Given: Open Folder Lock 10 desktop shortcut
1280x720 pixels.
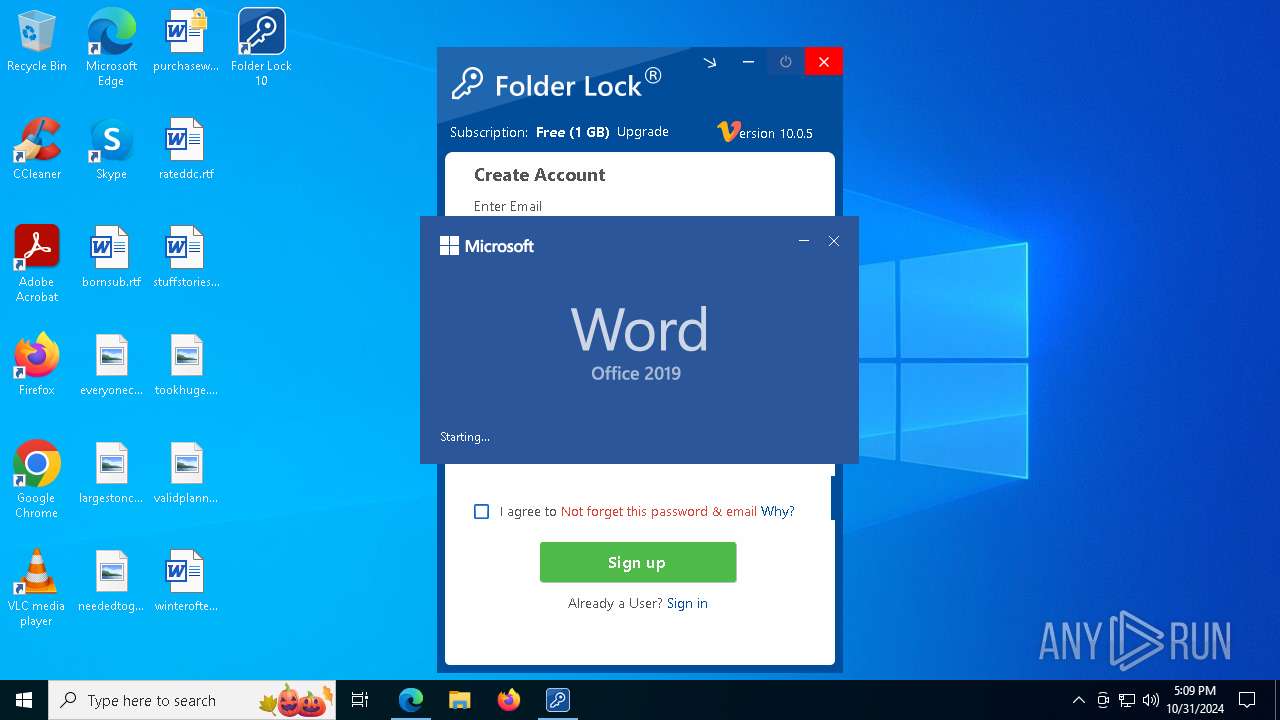Looking at the screenshot, I should tap(261, 47).
